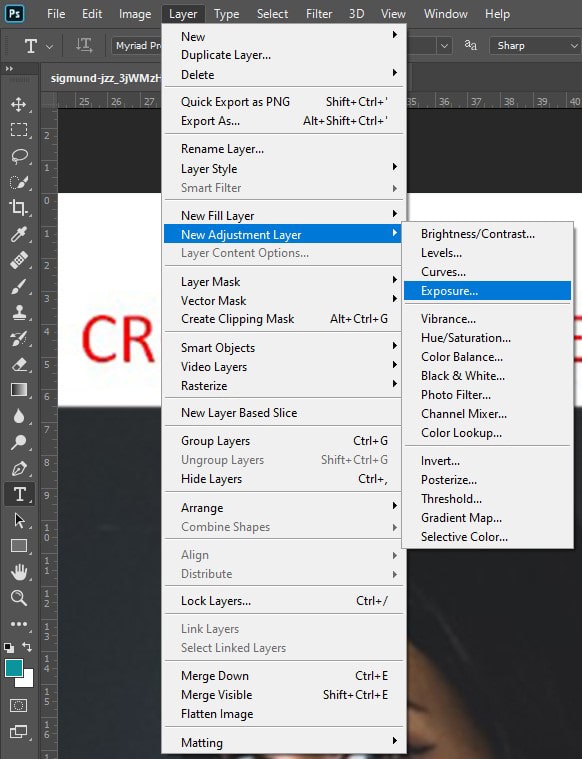Click Quick Export as PNG
This screenshot has height=759, width=582.
[x=284, y=102]
